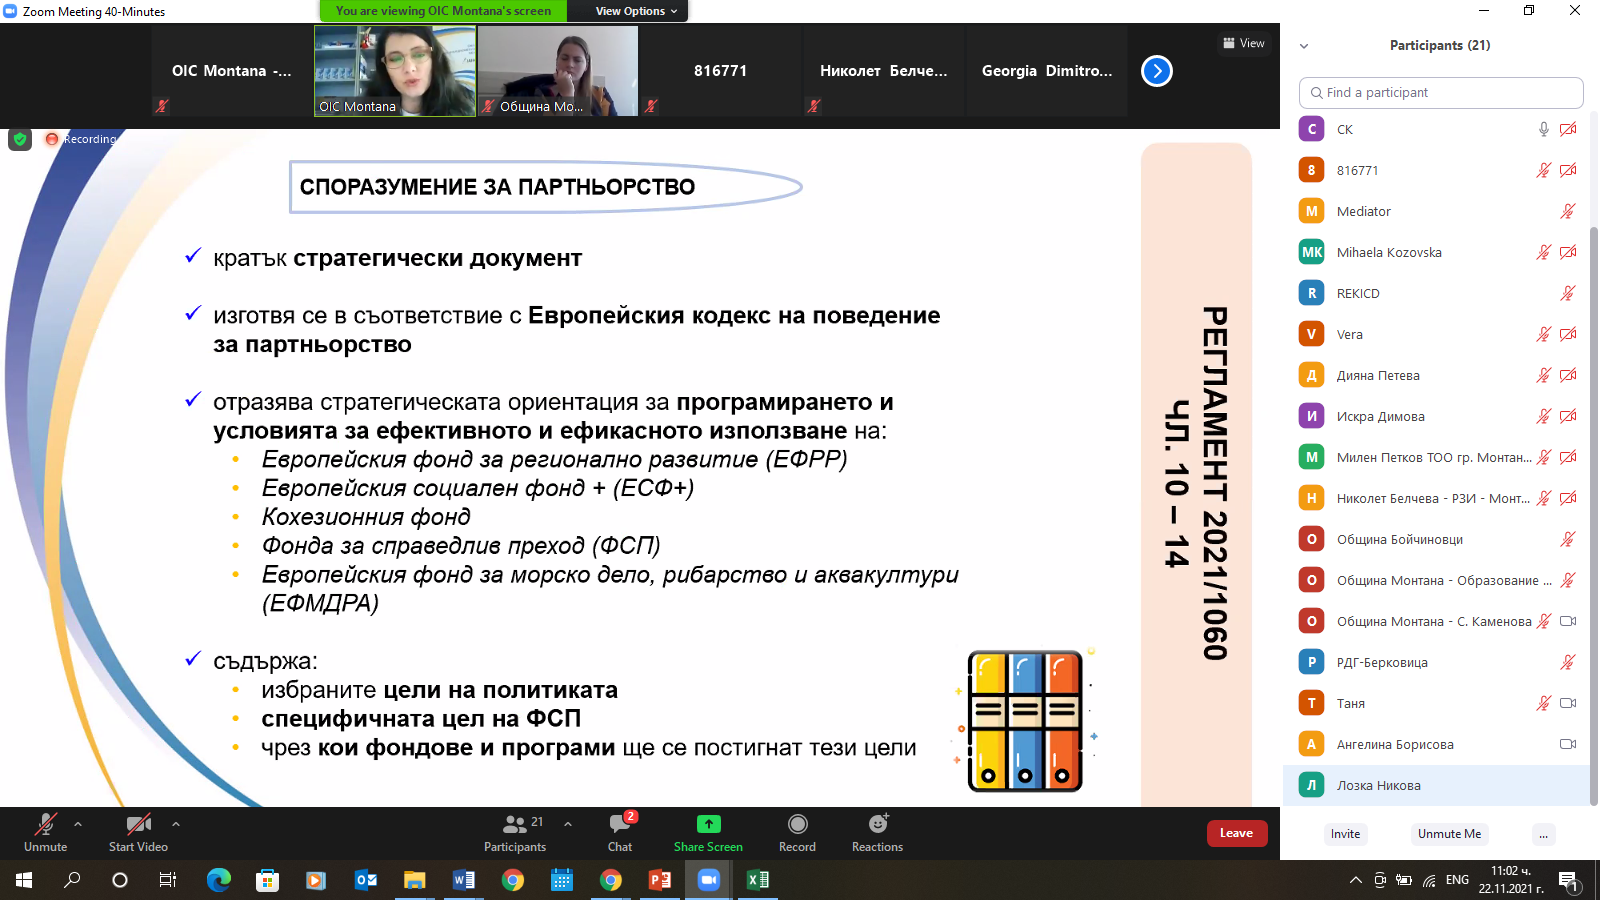
Task: Collapse the Participants panel chevron
Action: point(1304,46)
